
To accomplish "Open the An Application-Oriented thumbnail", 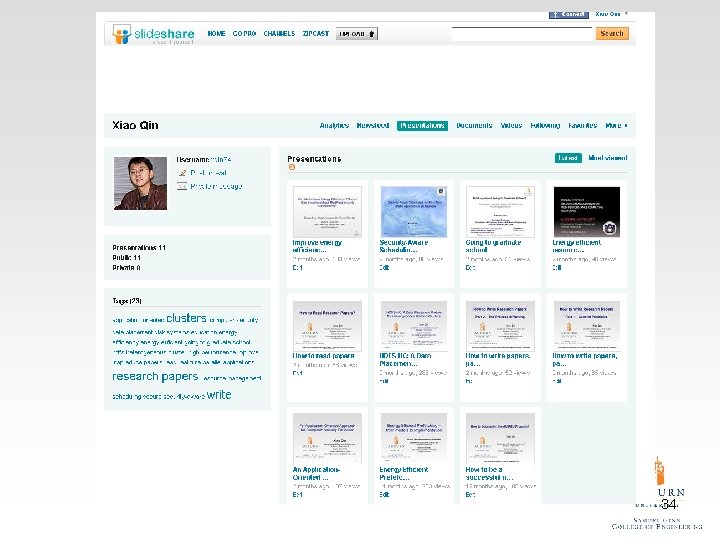I will (x=327, y=439).
